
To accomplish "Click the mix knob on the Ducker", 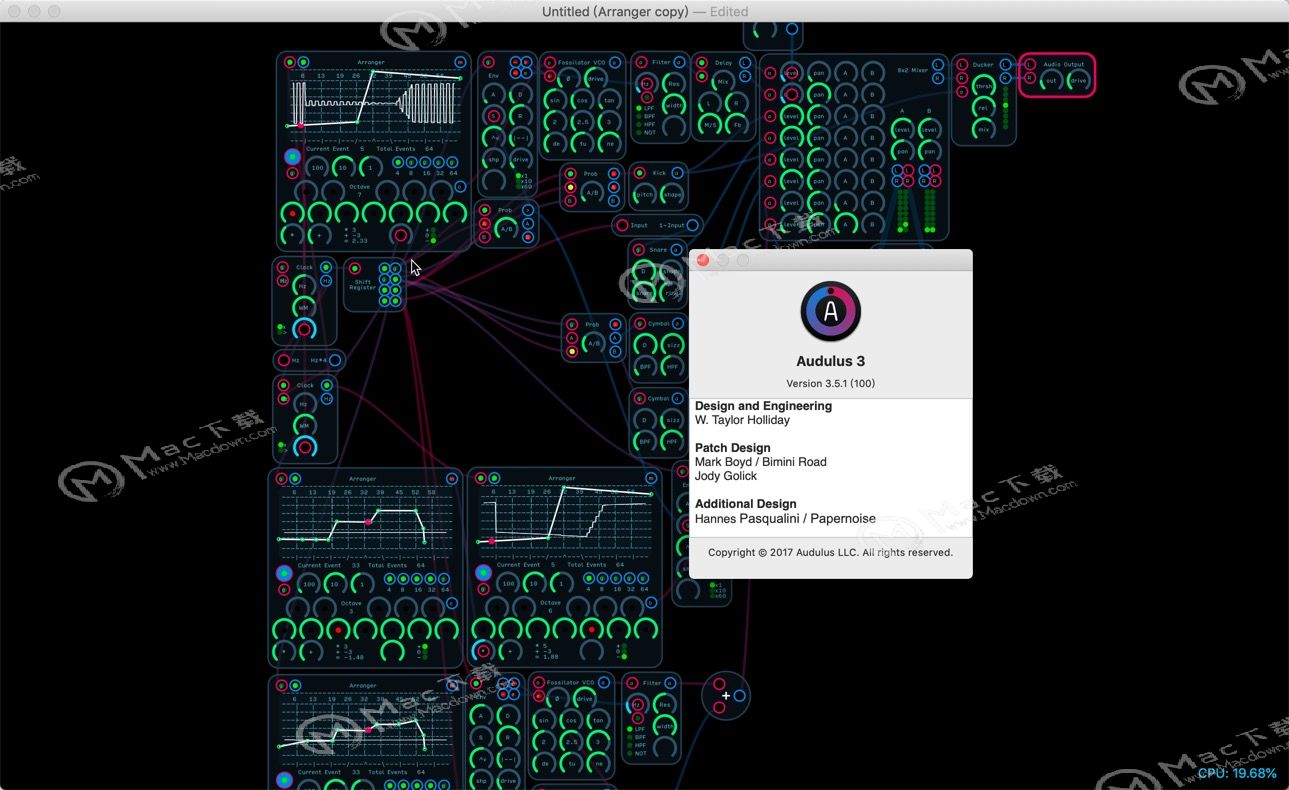I will click(984, 130).
